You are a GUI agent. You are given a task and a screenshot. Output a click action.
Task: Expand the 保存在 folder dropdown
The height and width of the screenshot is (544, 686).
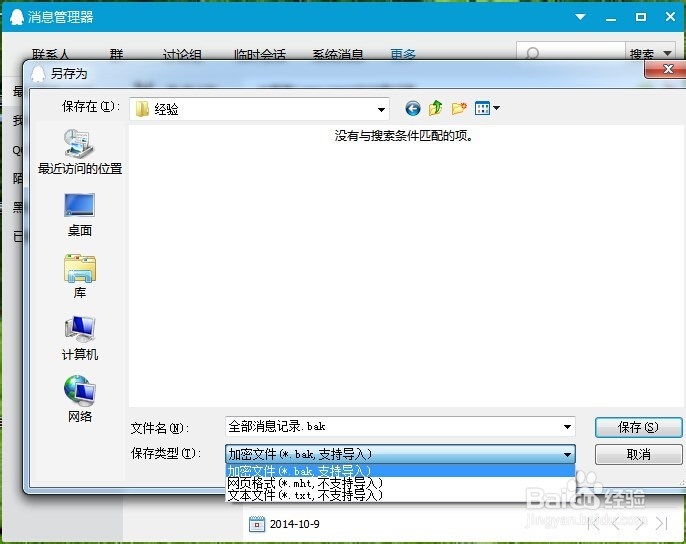point(381,109)
